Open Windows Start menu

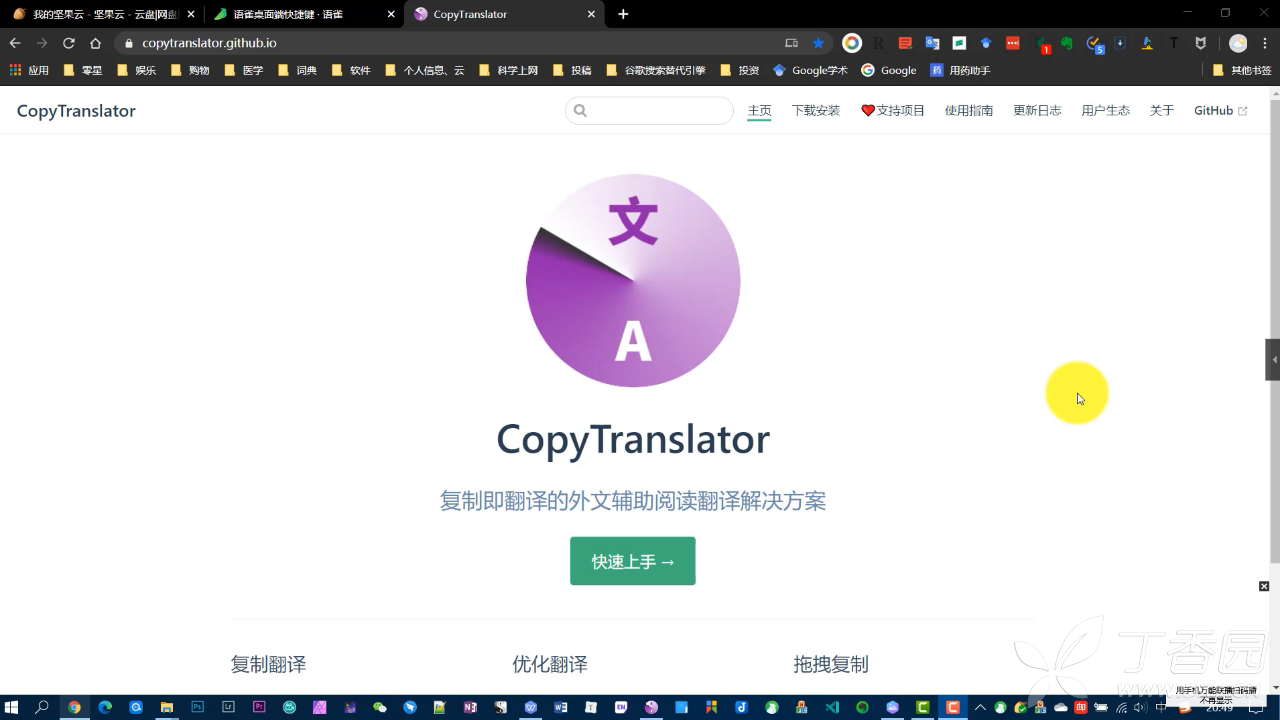pyautogui.click(x=11, y=707)
